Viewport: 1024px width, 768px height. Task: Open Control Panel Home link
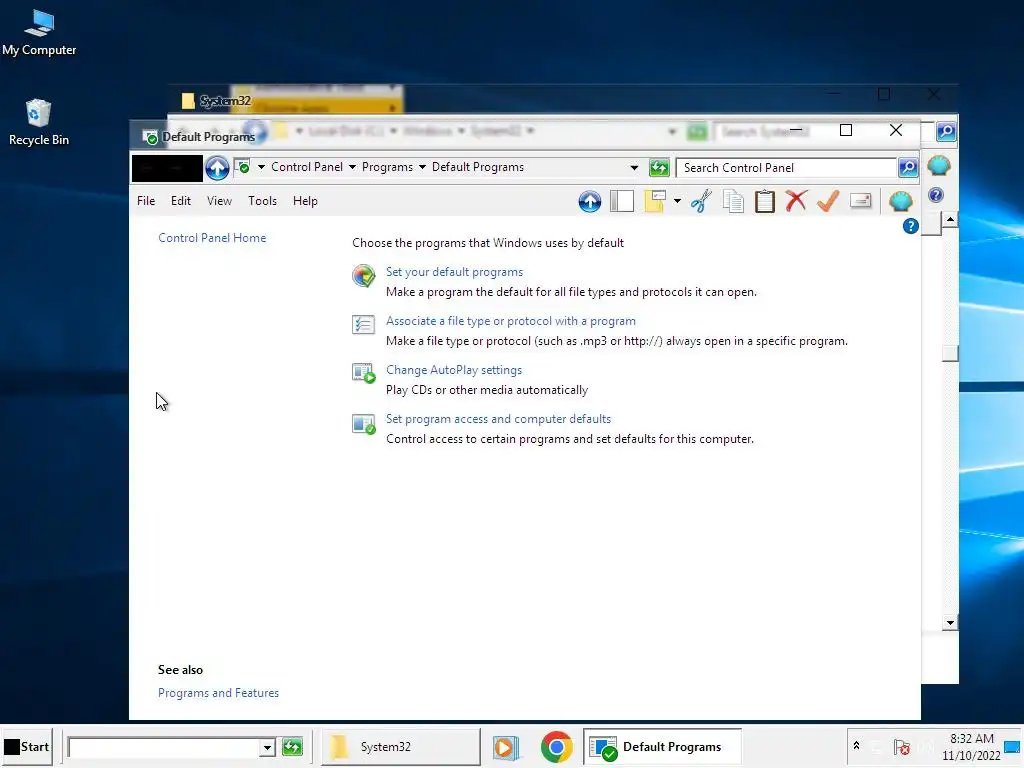click(x=212, y=238)
